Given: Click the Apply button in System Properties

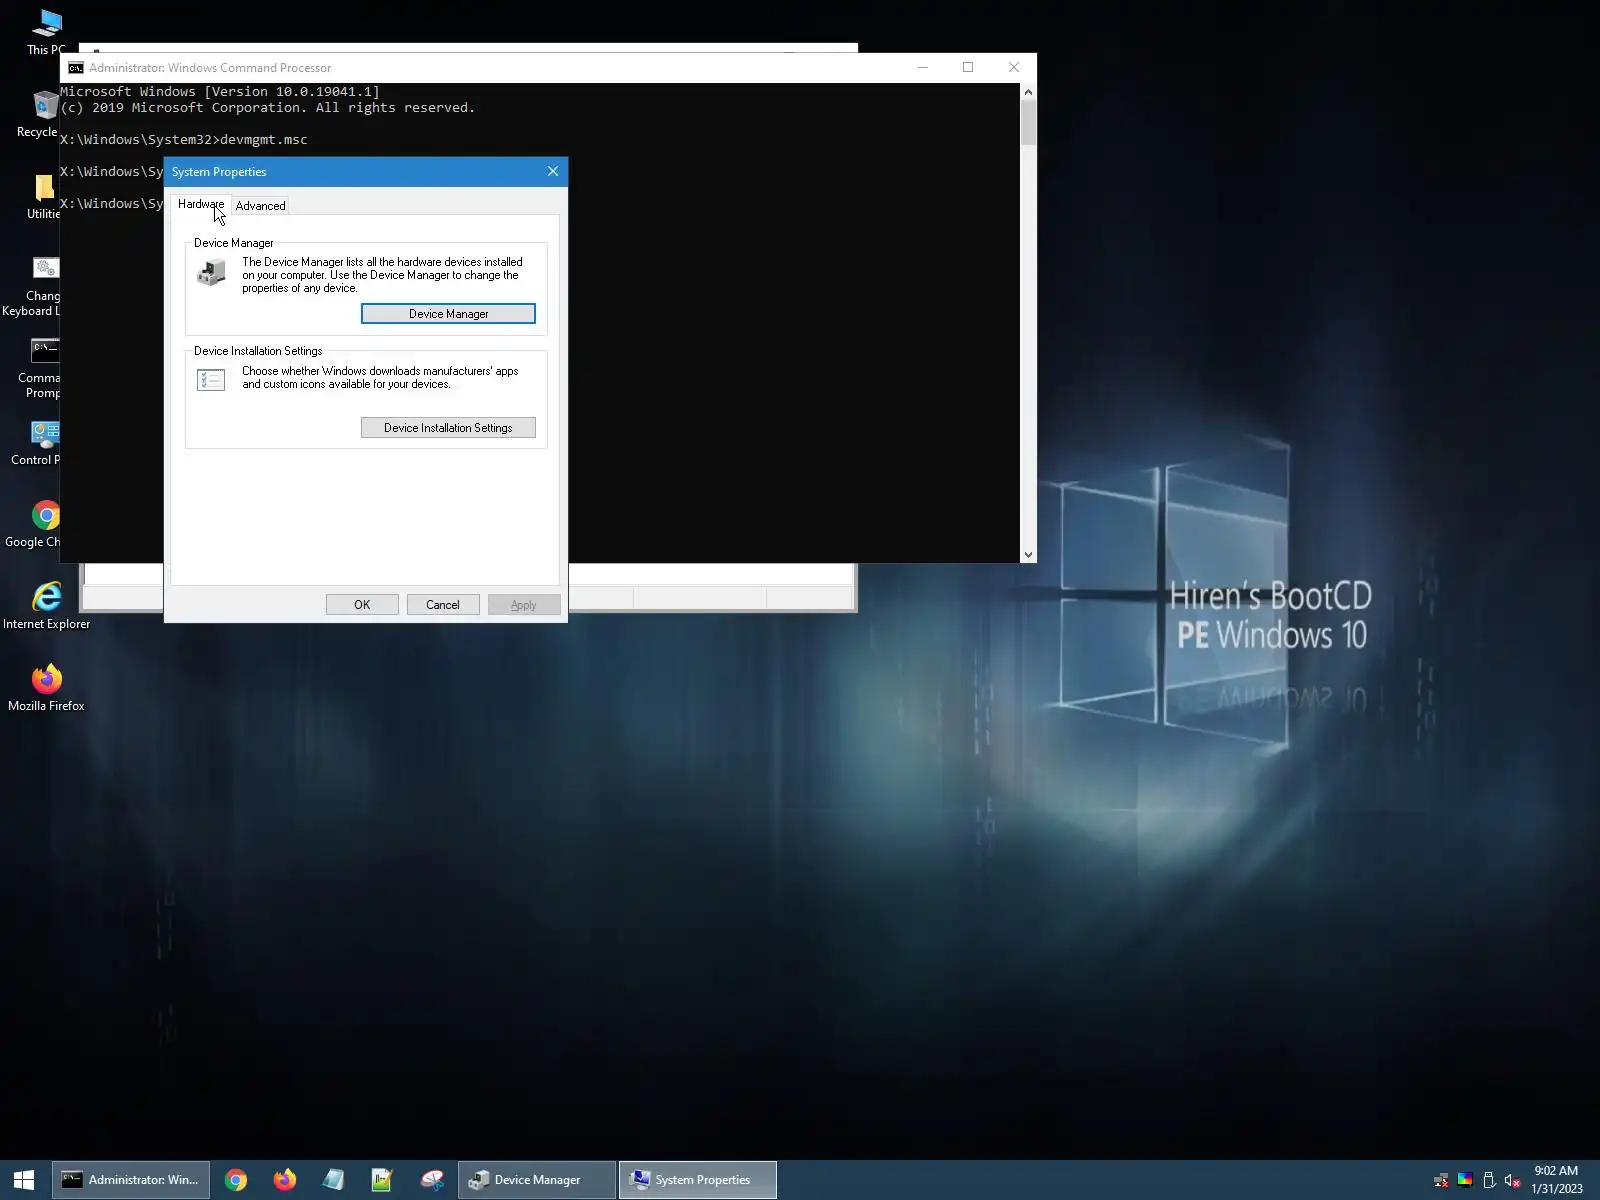Looking at the screenshot, I should click(x=524, y=605).
